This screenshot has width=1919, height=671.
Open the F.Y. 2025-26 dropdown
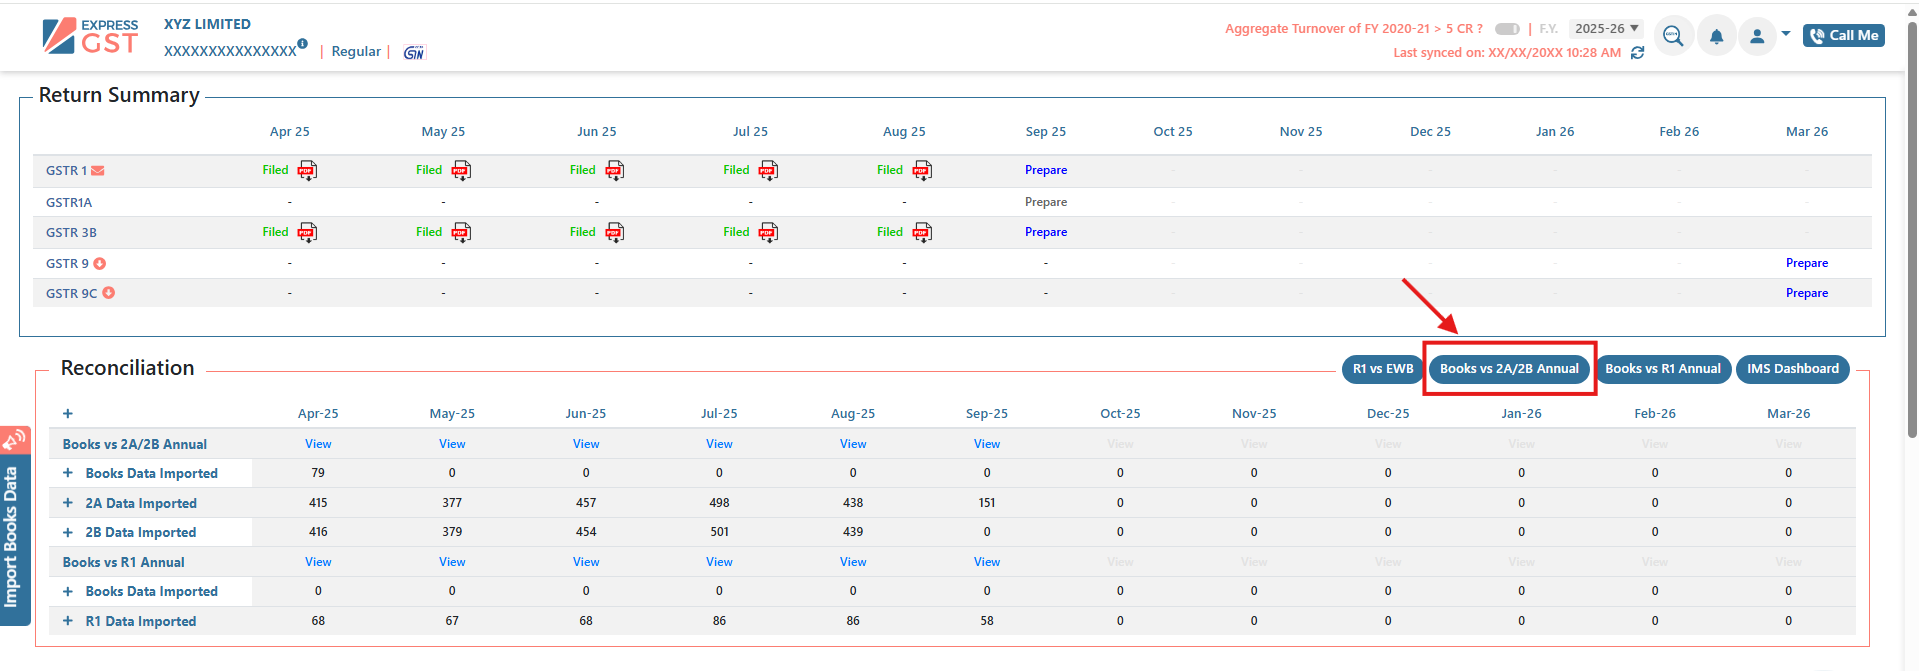(1606, 29)
